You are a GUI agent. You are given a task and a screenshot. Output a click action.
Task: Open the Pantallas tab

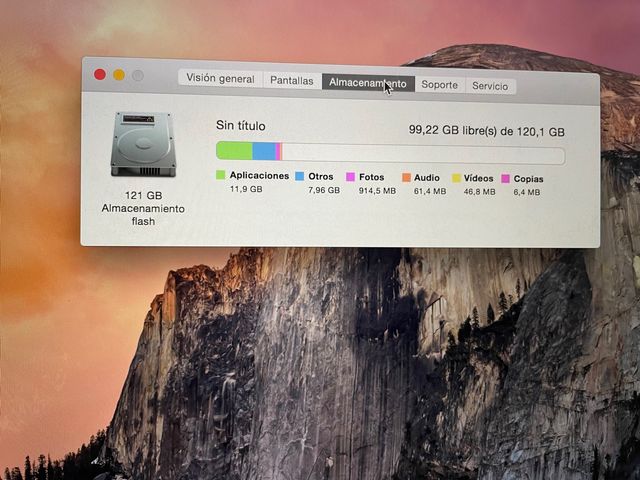click(292, 80)
